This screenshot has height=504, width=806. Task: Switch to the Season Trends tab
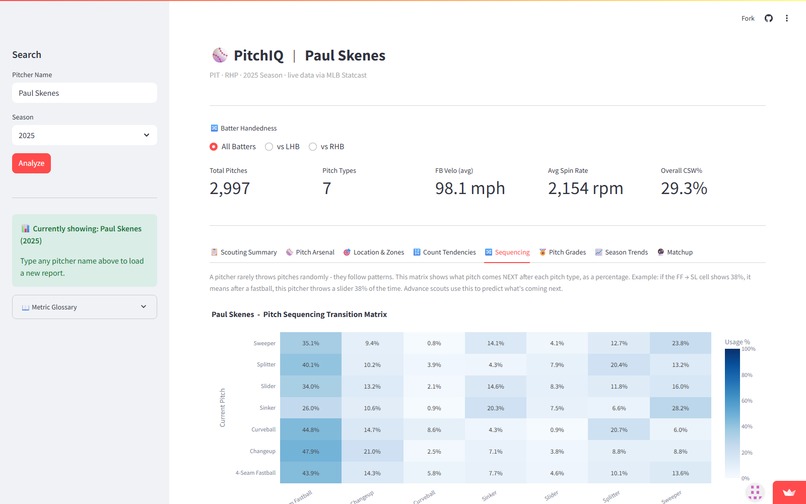622,252
